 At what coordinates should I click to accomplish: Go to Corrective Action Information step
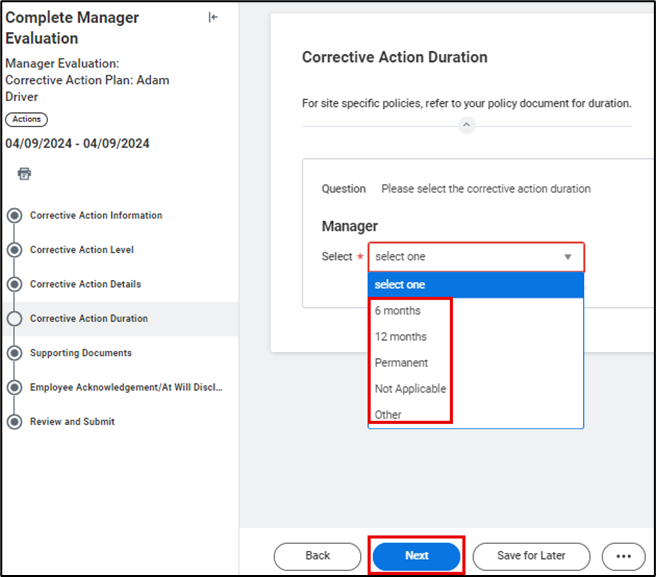(x=95, y=216)
